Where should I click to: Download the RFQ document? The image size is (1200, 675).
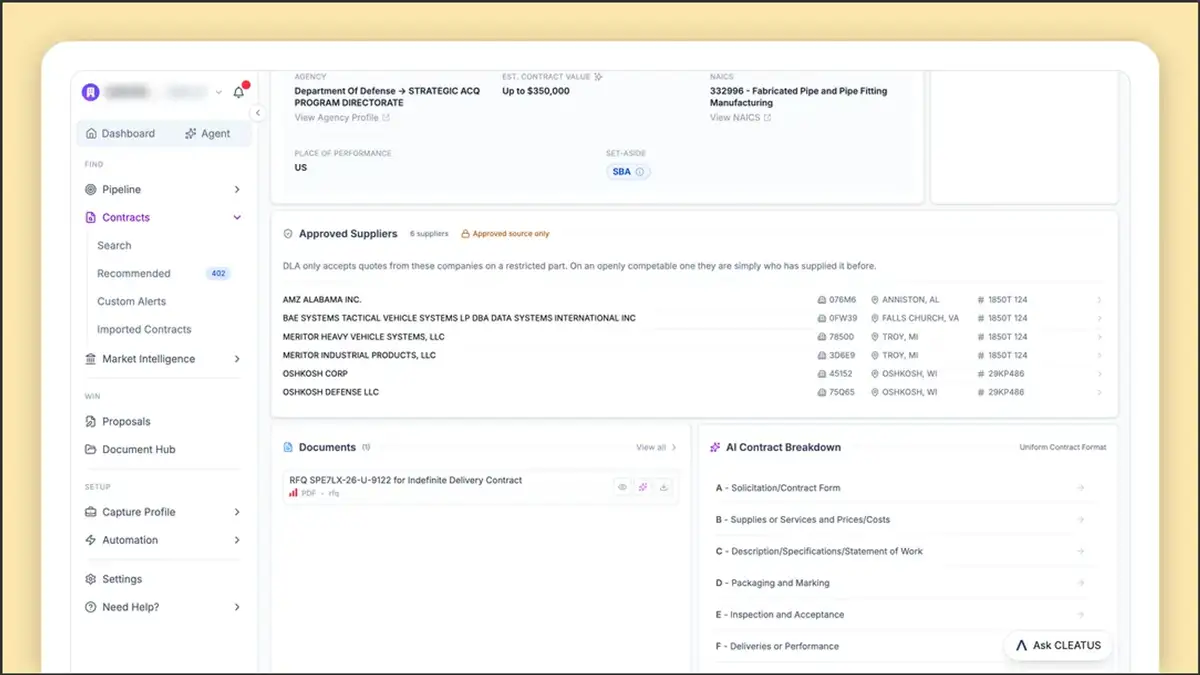coord(664,487)
